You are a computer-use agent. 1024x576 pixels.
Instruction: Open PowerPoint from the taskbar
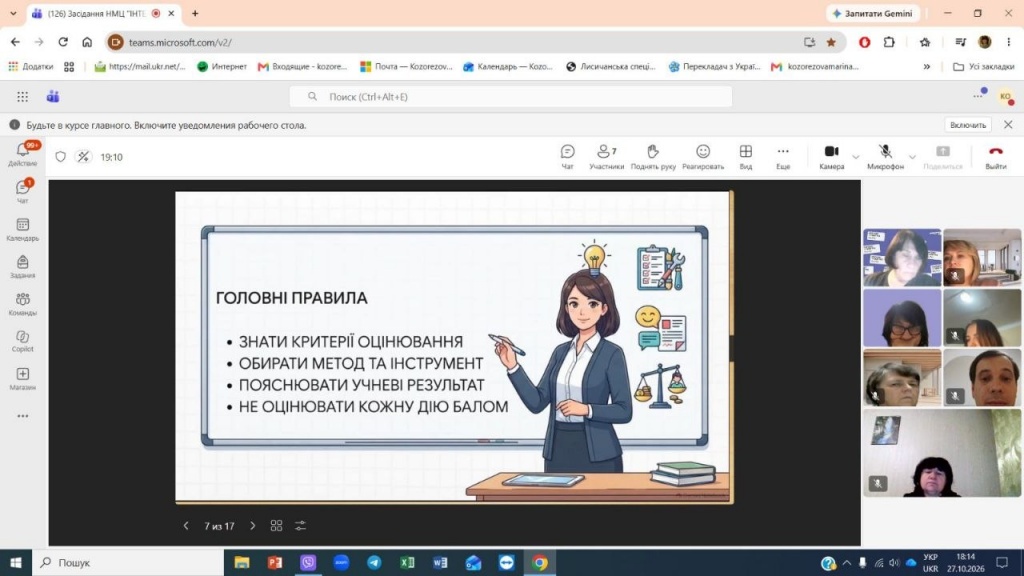275,562
